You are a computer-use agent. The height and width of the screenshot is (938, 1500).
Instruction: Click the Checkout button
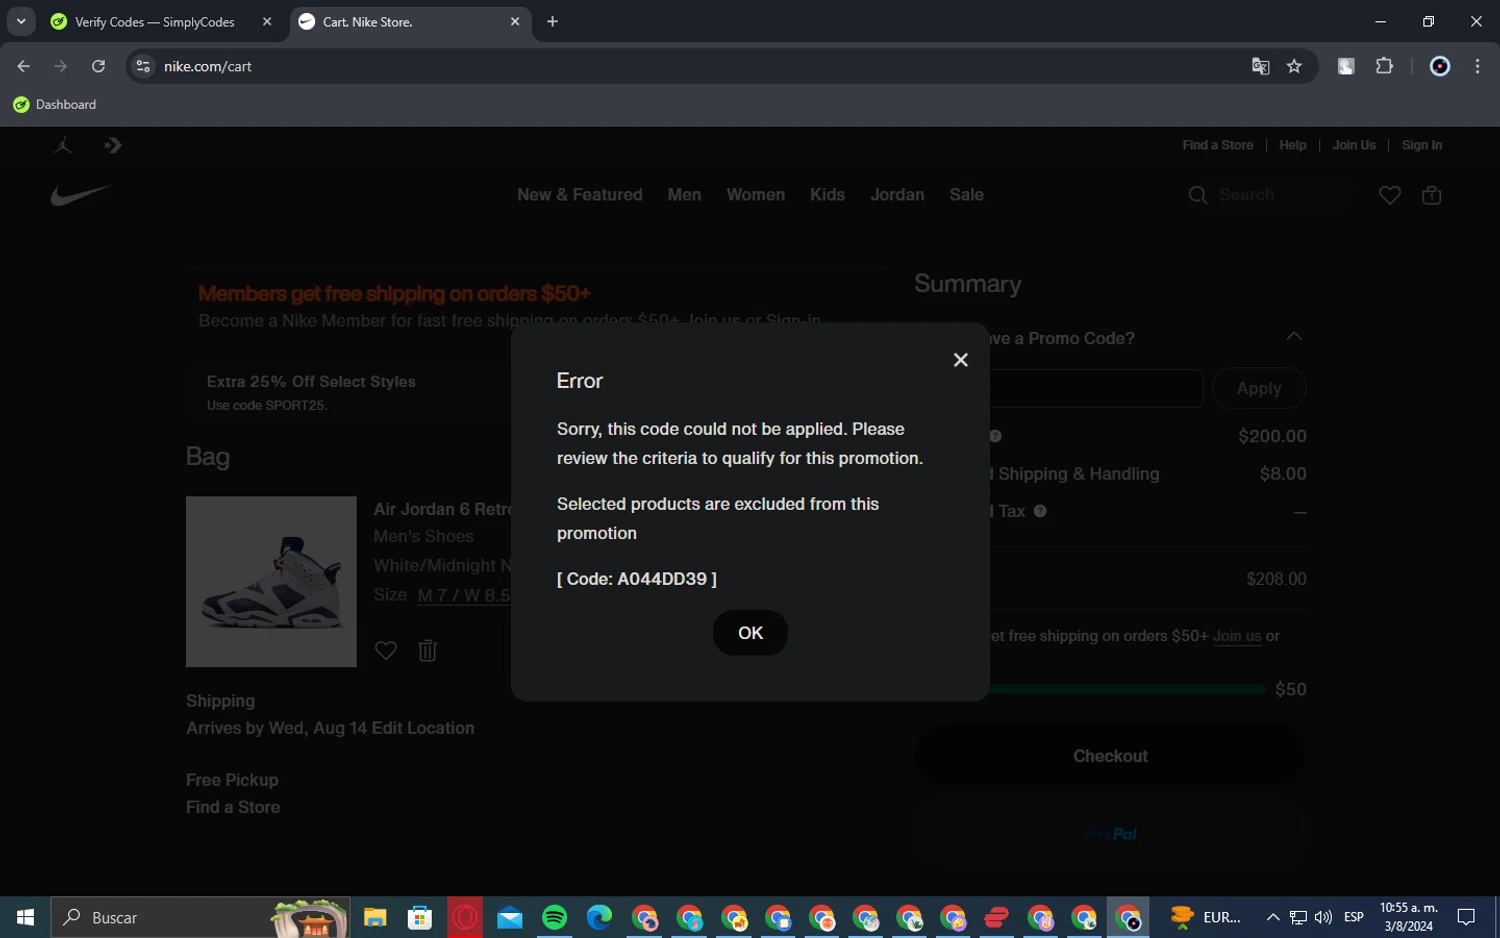pyautogui.click(x=1110, y=756)
